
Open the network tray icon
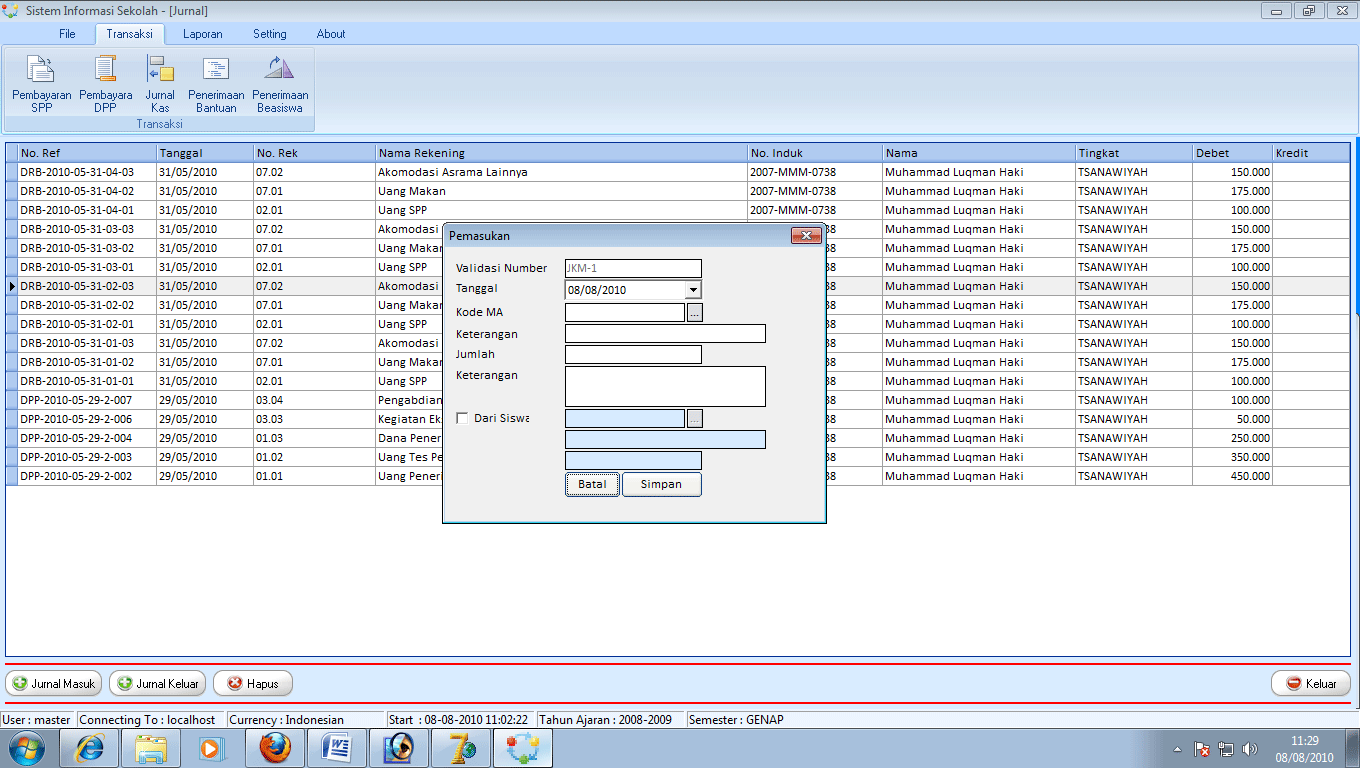pos(1226,749)
